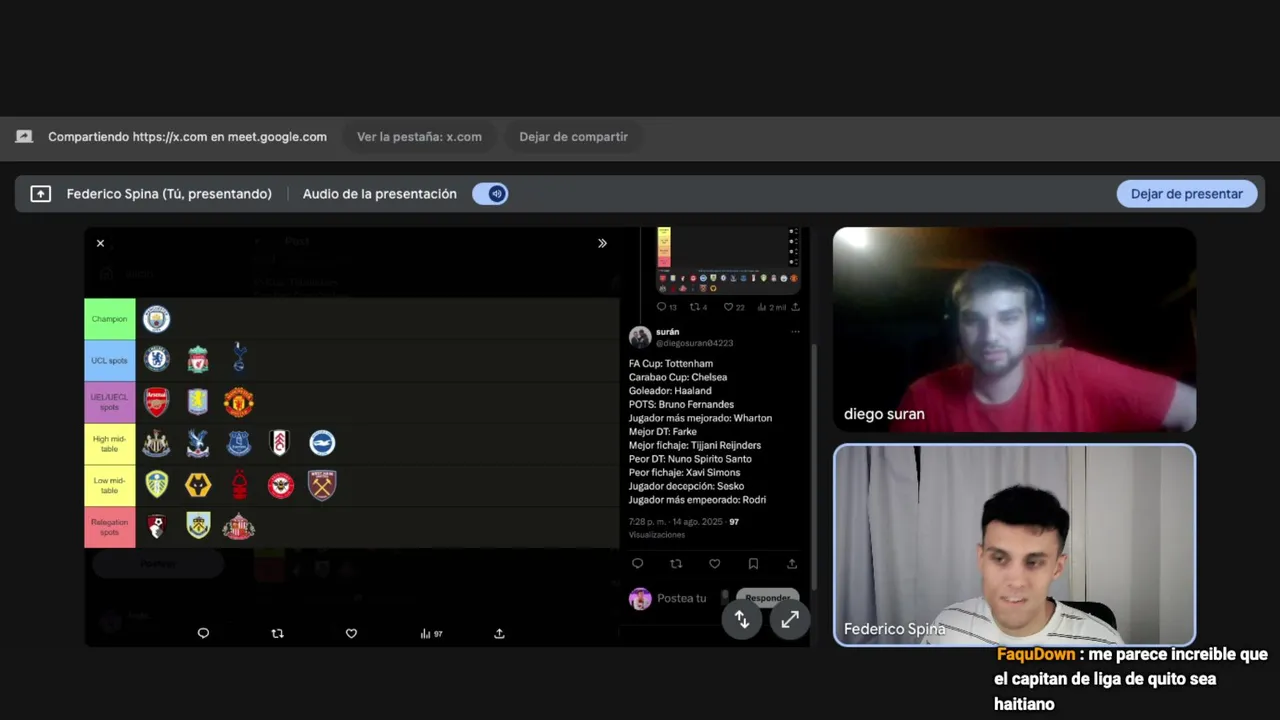Click repost count 4 on the parent post
The image size is (1280, 720).
point(698,307)
